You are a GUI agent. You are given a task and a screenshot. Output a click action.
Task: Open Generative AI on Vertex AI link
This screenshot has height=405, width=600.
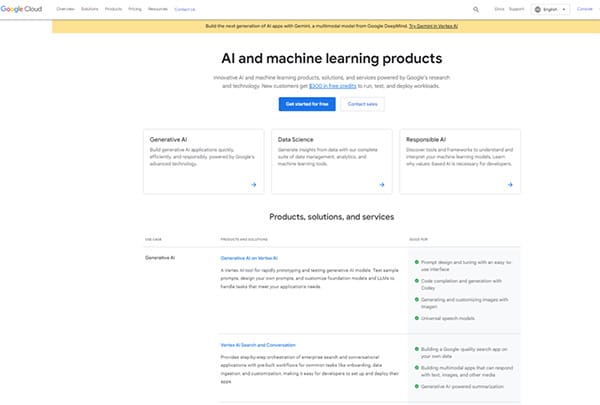[249, 258]
